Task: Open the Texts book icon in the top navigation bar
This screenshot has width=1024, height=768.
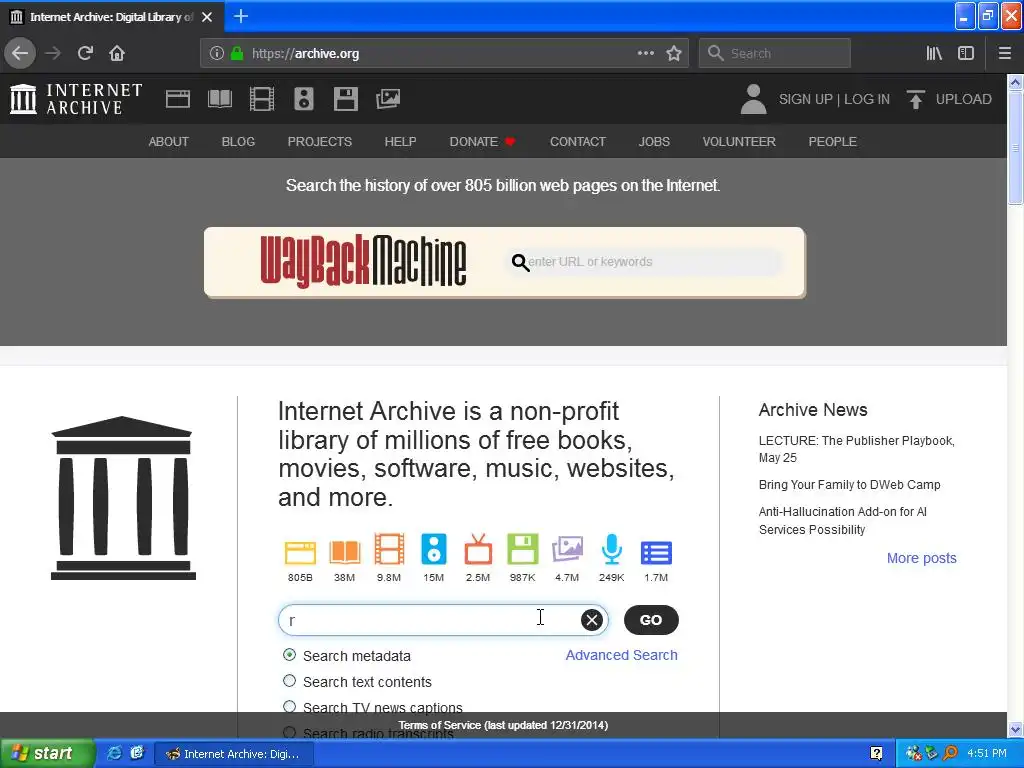Action: [x=219, y=99]
